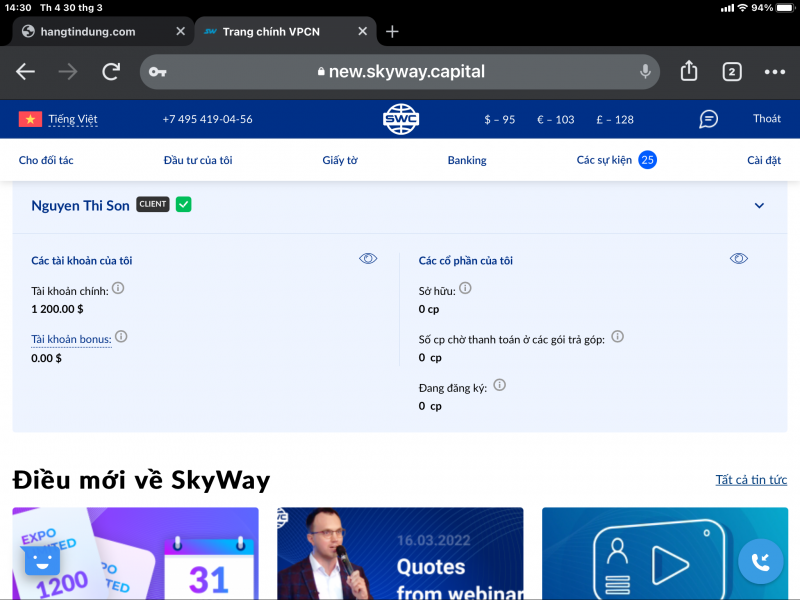
Task: Click the info icon next to Sở hữu
Action: tap(465, 289)
